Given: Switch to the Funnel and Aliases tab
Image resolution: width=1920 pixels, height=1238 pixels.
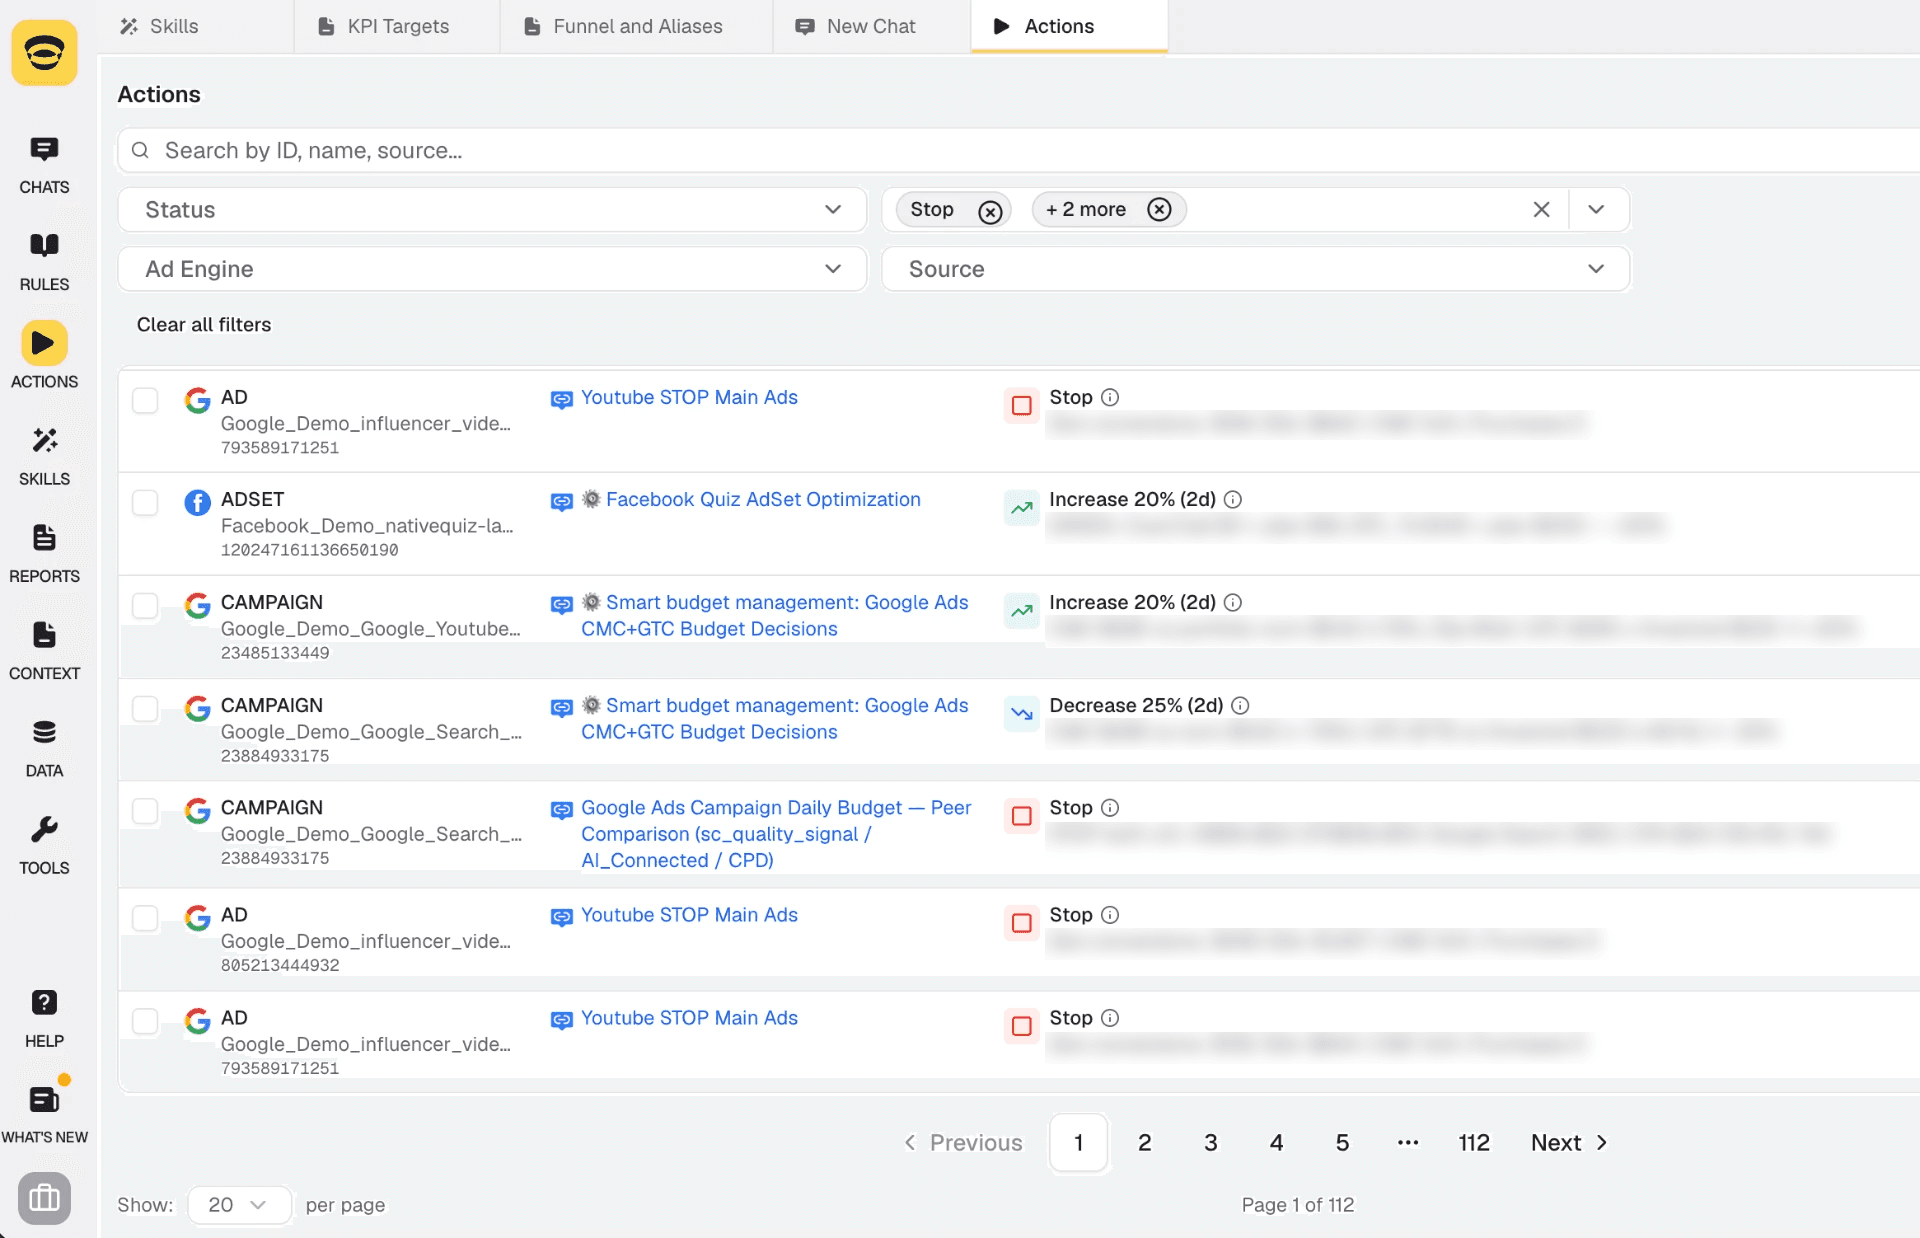Looking at the screenshot, I should coord(624,26).
